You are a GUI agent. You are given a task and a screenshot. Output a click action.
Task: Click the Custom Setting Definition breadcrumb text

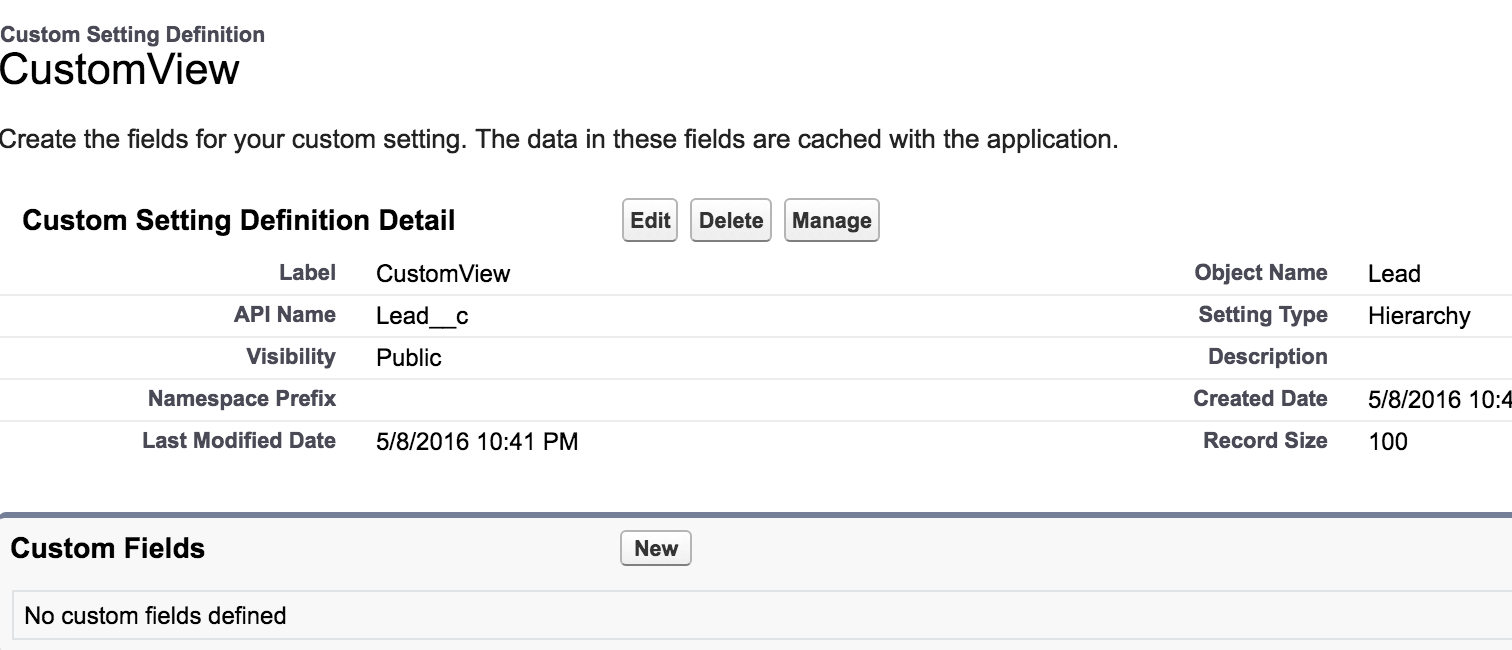[133, 35]
